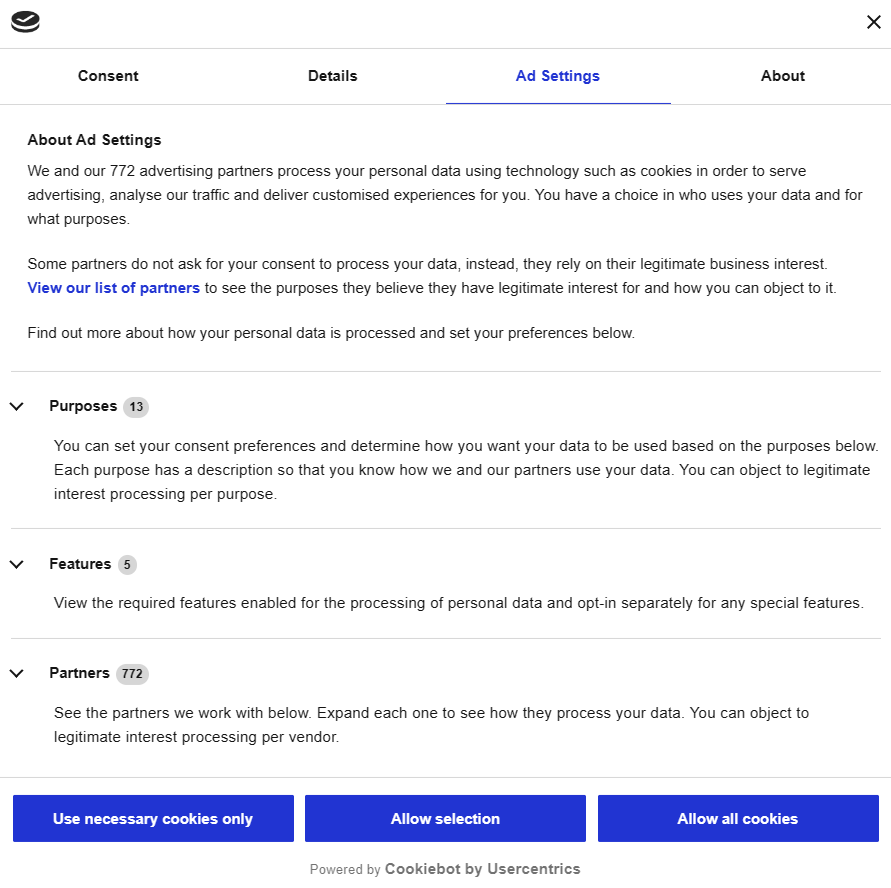Image resolution: width=891 pixels, height=888 pixels.
Task: Select the About Ad Settings heading text
Action: (x=95, y=140)
